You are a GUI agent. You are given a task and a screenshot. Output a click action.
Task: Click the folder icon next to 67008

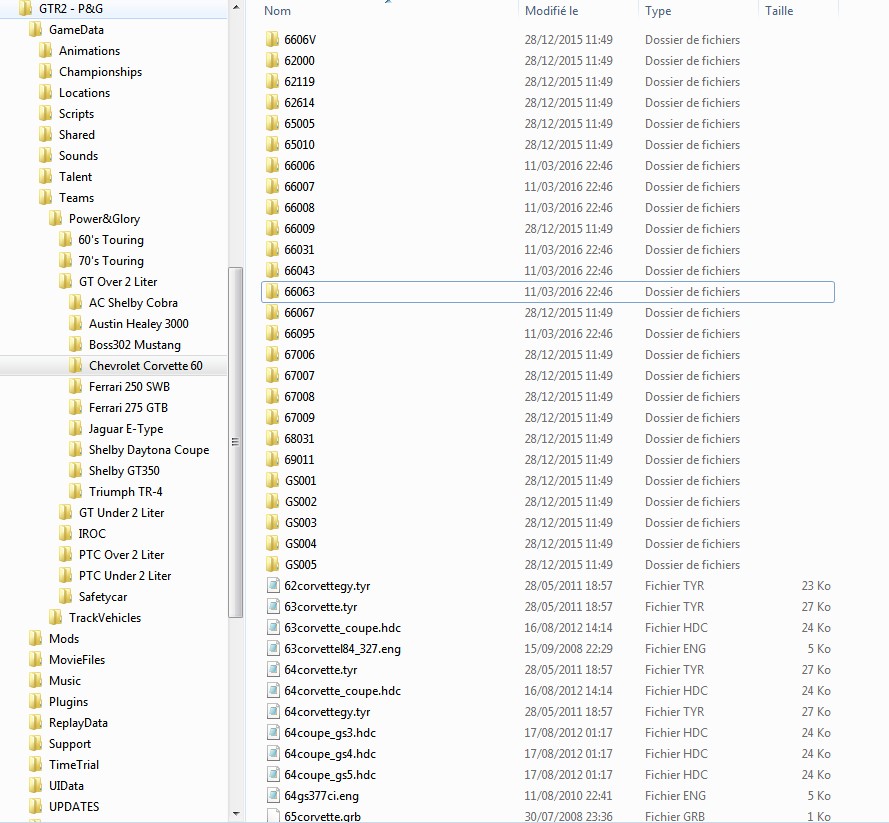[273, 396]
